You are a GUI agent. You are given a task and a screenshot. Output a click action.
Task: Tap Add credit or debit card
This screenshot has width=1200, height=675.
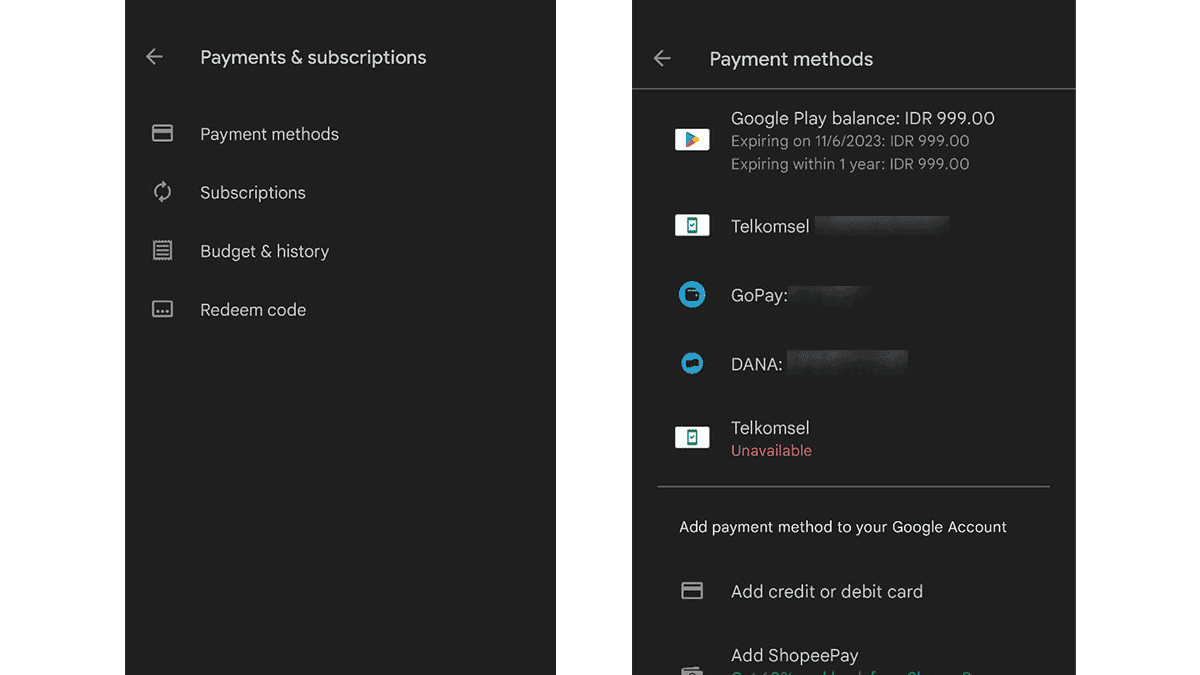tap(826, 592)
